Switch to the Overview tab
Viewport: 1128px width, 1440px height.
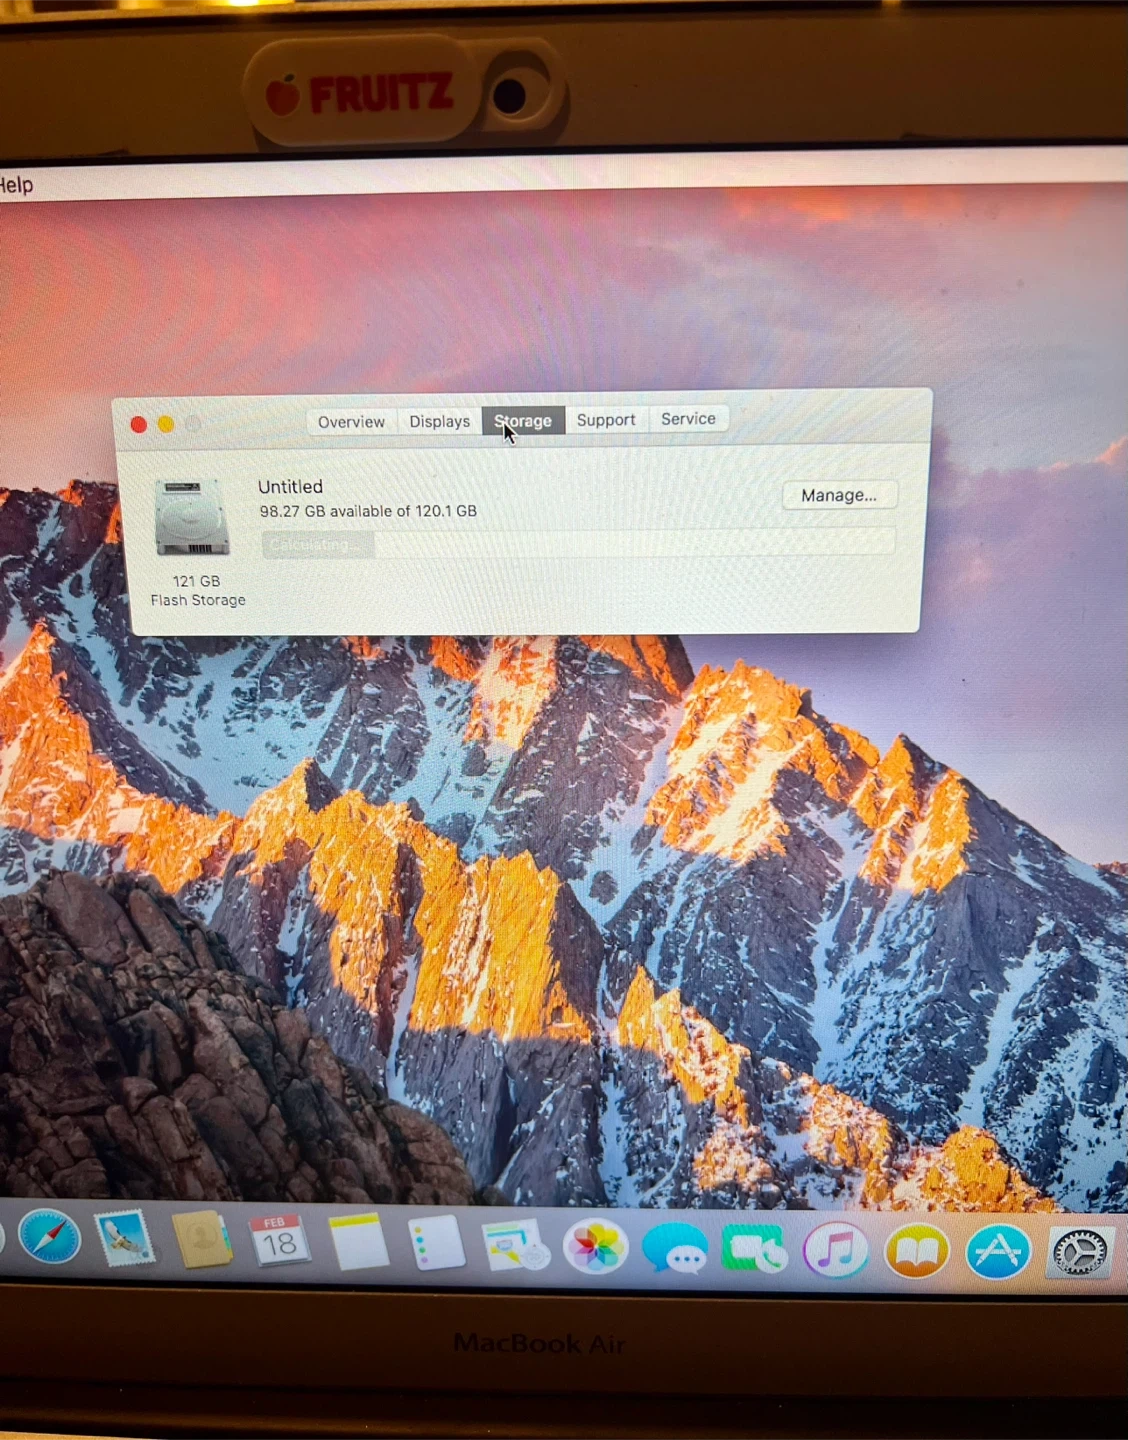pyautogui.click(x=351, y=422)
